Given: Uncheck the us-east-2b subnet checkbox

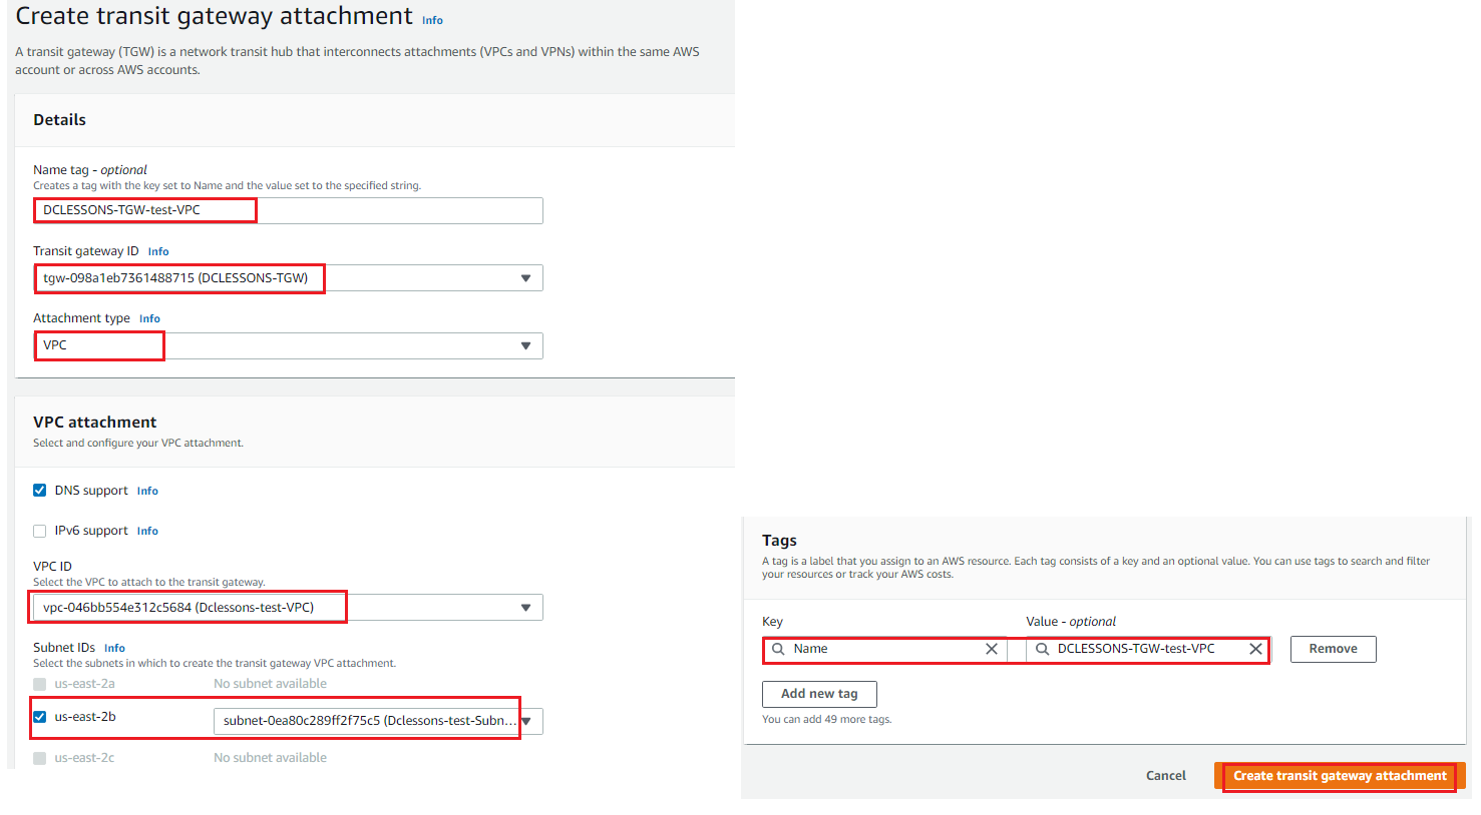Looking at the screenshot, I should 40,717.
